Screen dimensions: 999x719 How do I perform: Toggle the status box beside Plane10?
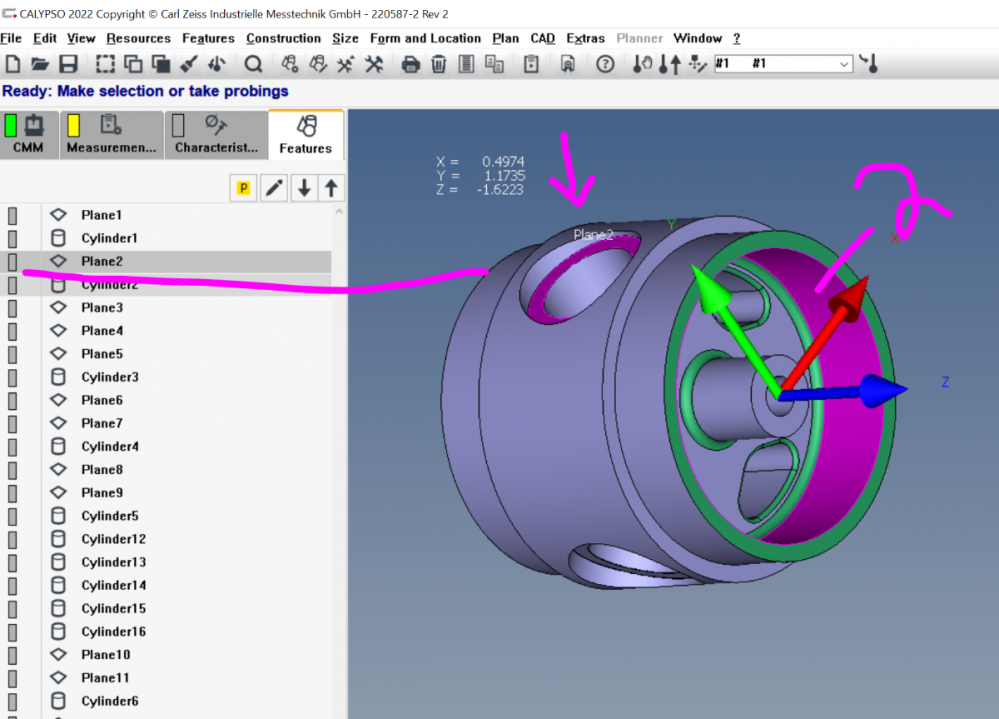pyautogui.click(x=13, y=655)
